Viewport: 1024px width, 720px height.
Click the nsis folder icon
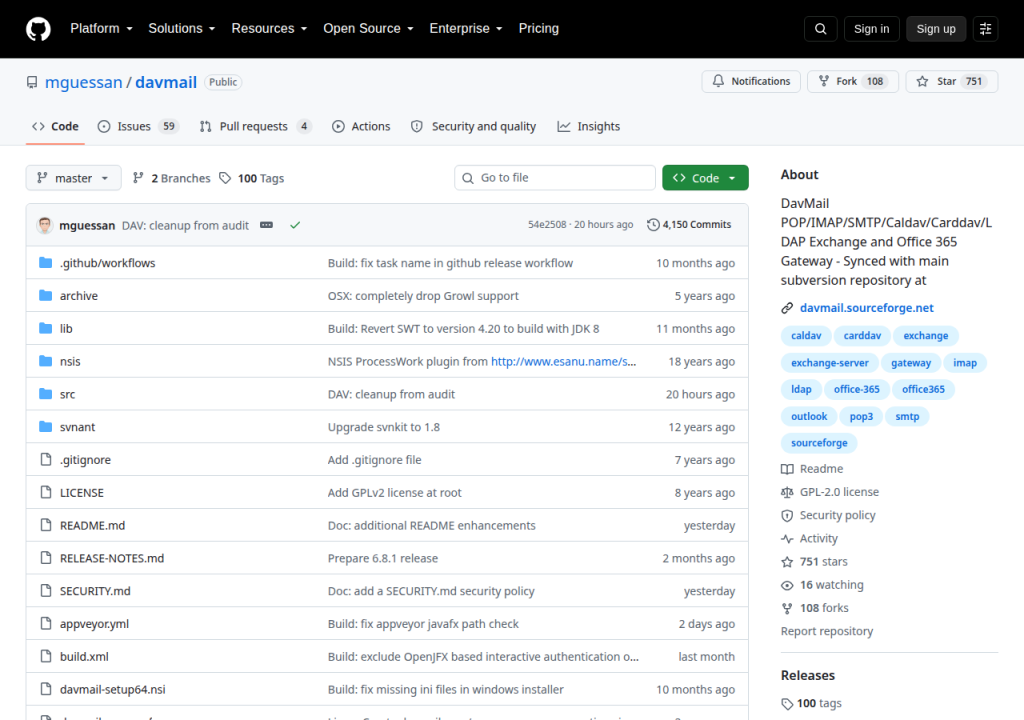pyautogui.click(x=45, y=361)
